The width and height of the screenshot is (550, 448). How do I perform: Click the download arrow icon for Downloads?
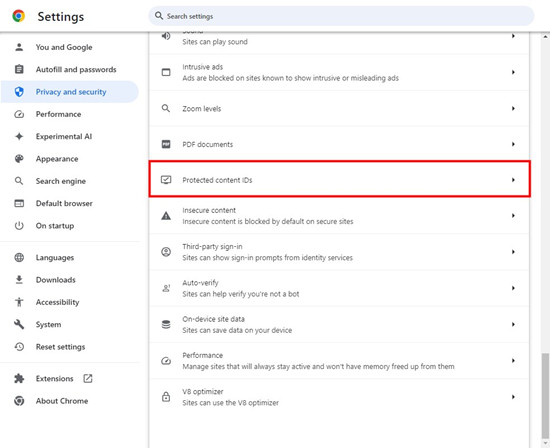(x=19, y=280)
